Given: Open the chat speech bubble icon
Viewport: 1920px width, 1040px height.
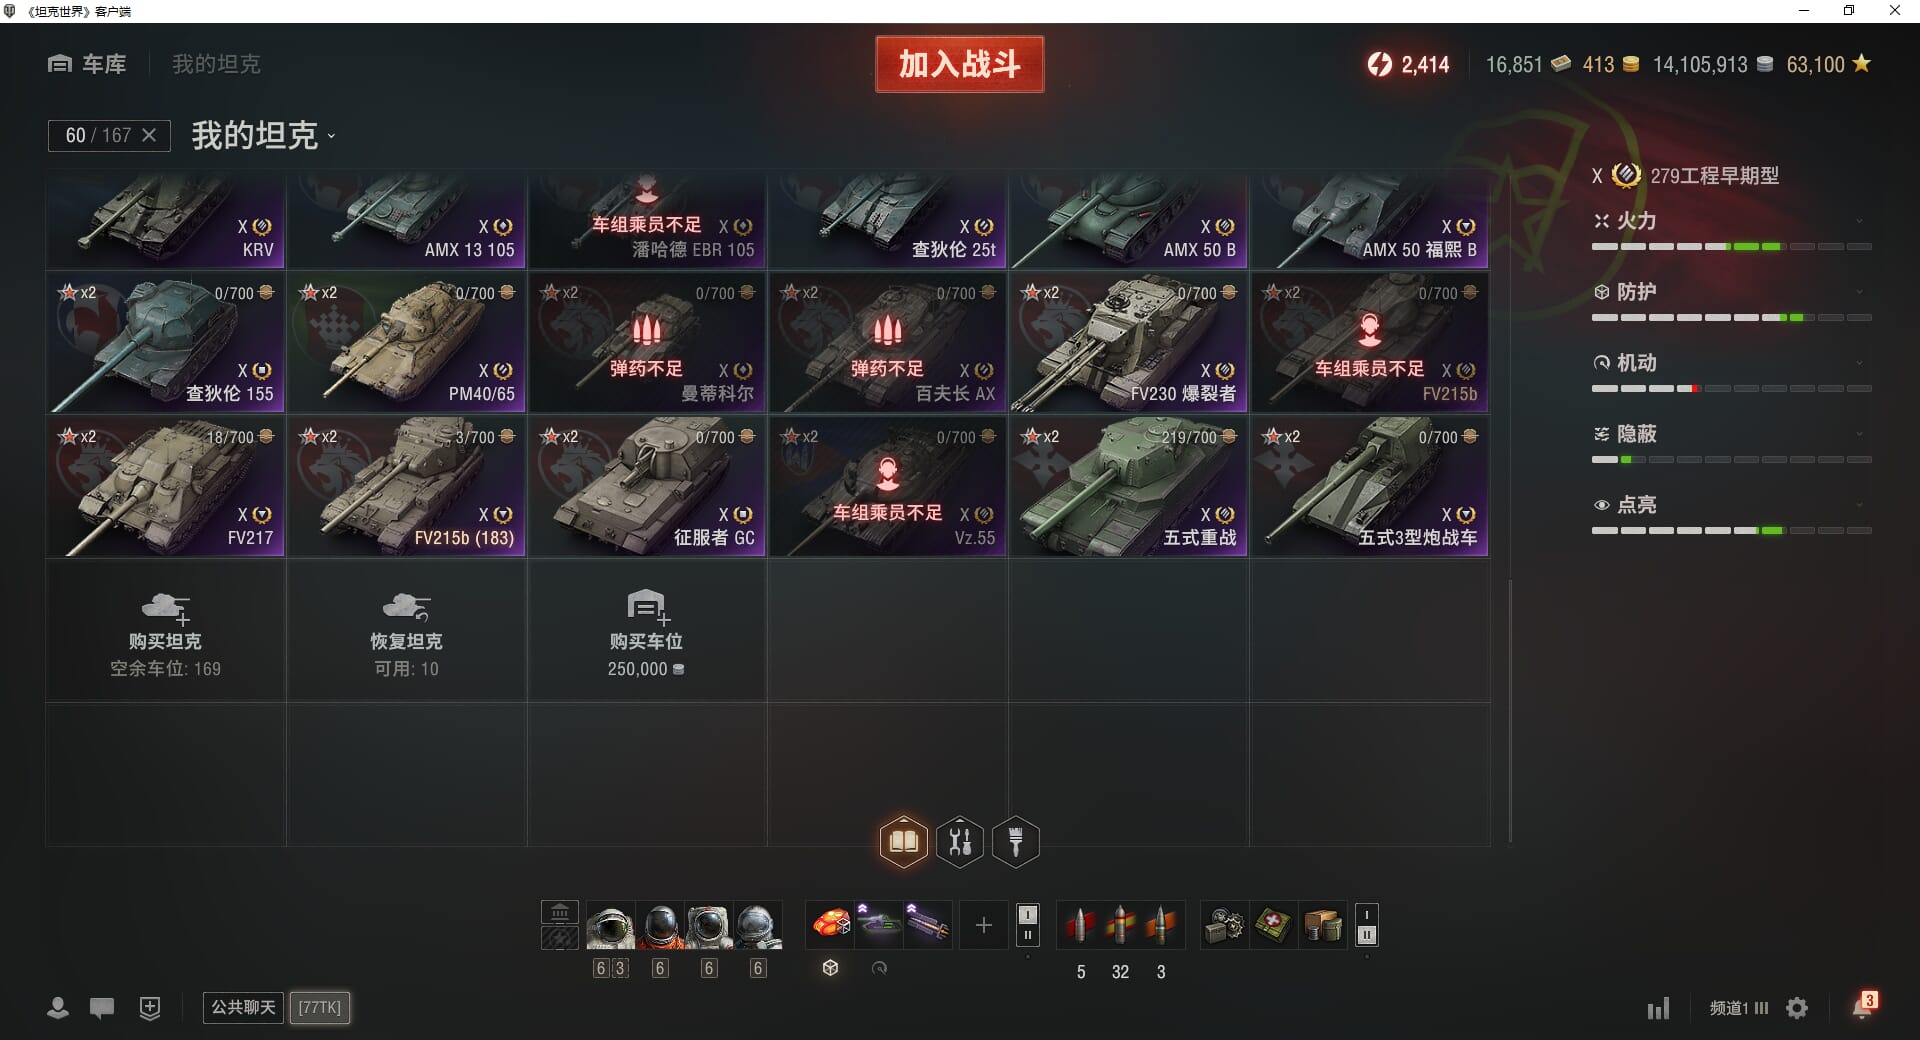Looking at the screenshot, I should [102, 1008].
